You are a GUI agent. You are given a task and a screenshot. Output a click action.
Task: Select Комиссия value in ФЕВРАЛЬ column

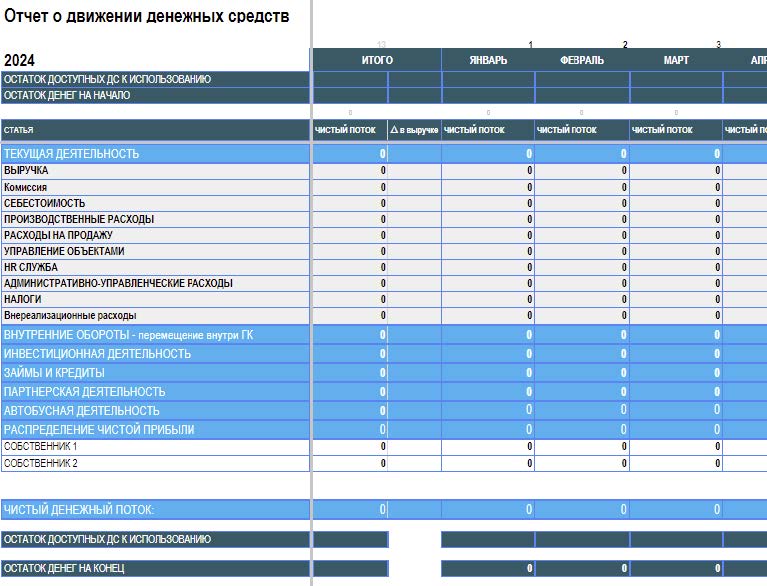(582, 187)
